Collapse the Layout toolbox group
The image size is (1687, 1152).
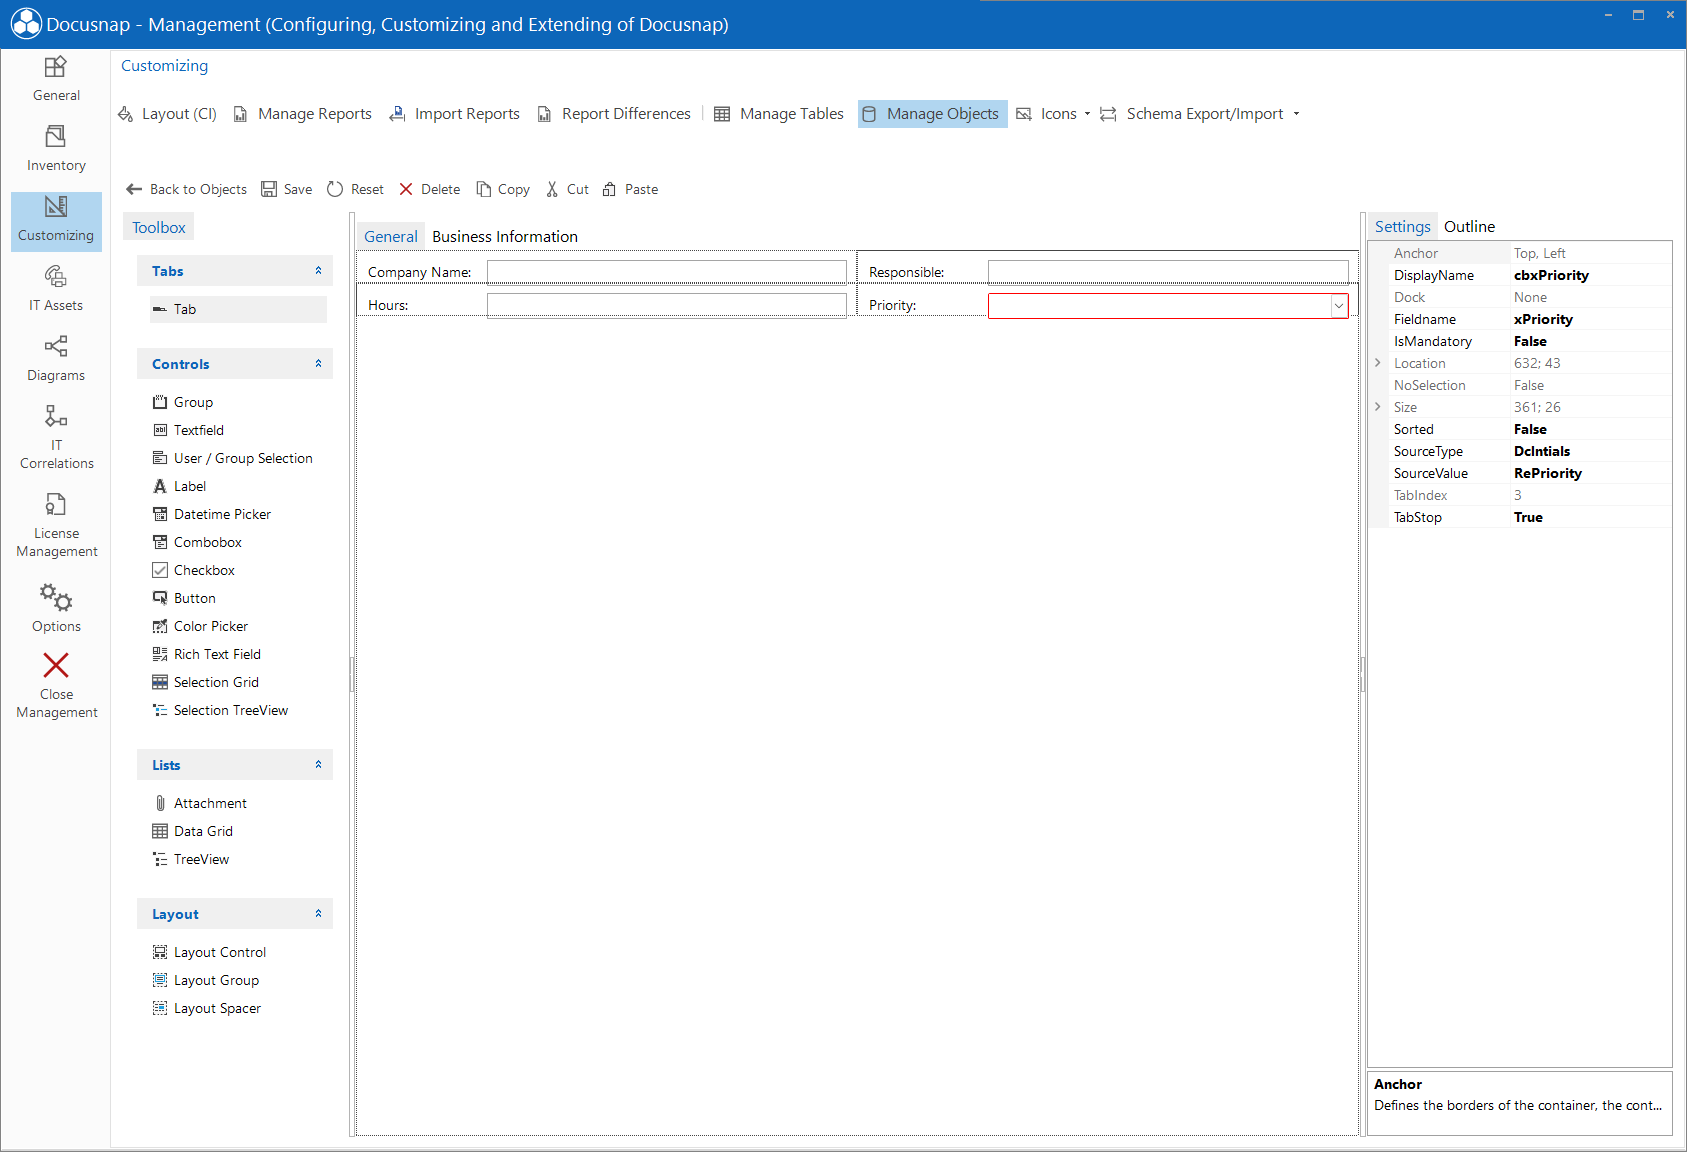318,914
